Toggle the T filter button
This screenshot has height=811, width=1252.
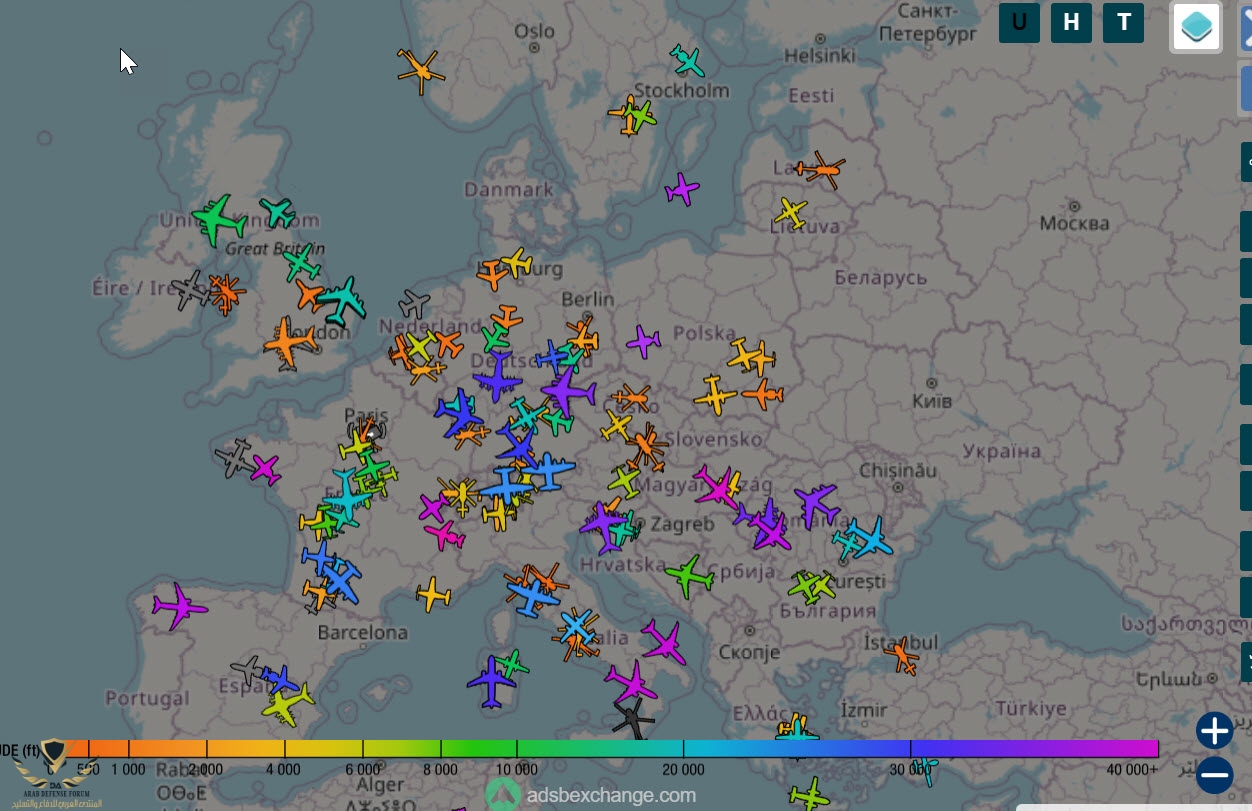(1123, 23)
